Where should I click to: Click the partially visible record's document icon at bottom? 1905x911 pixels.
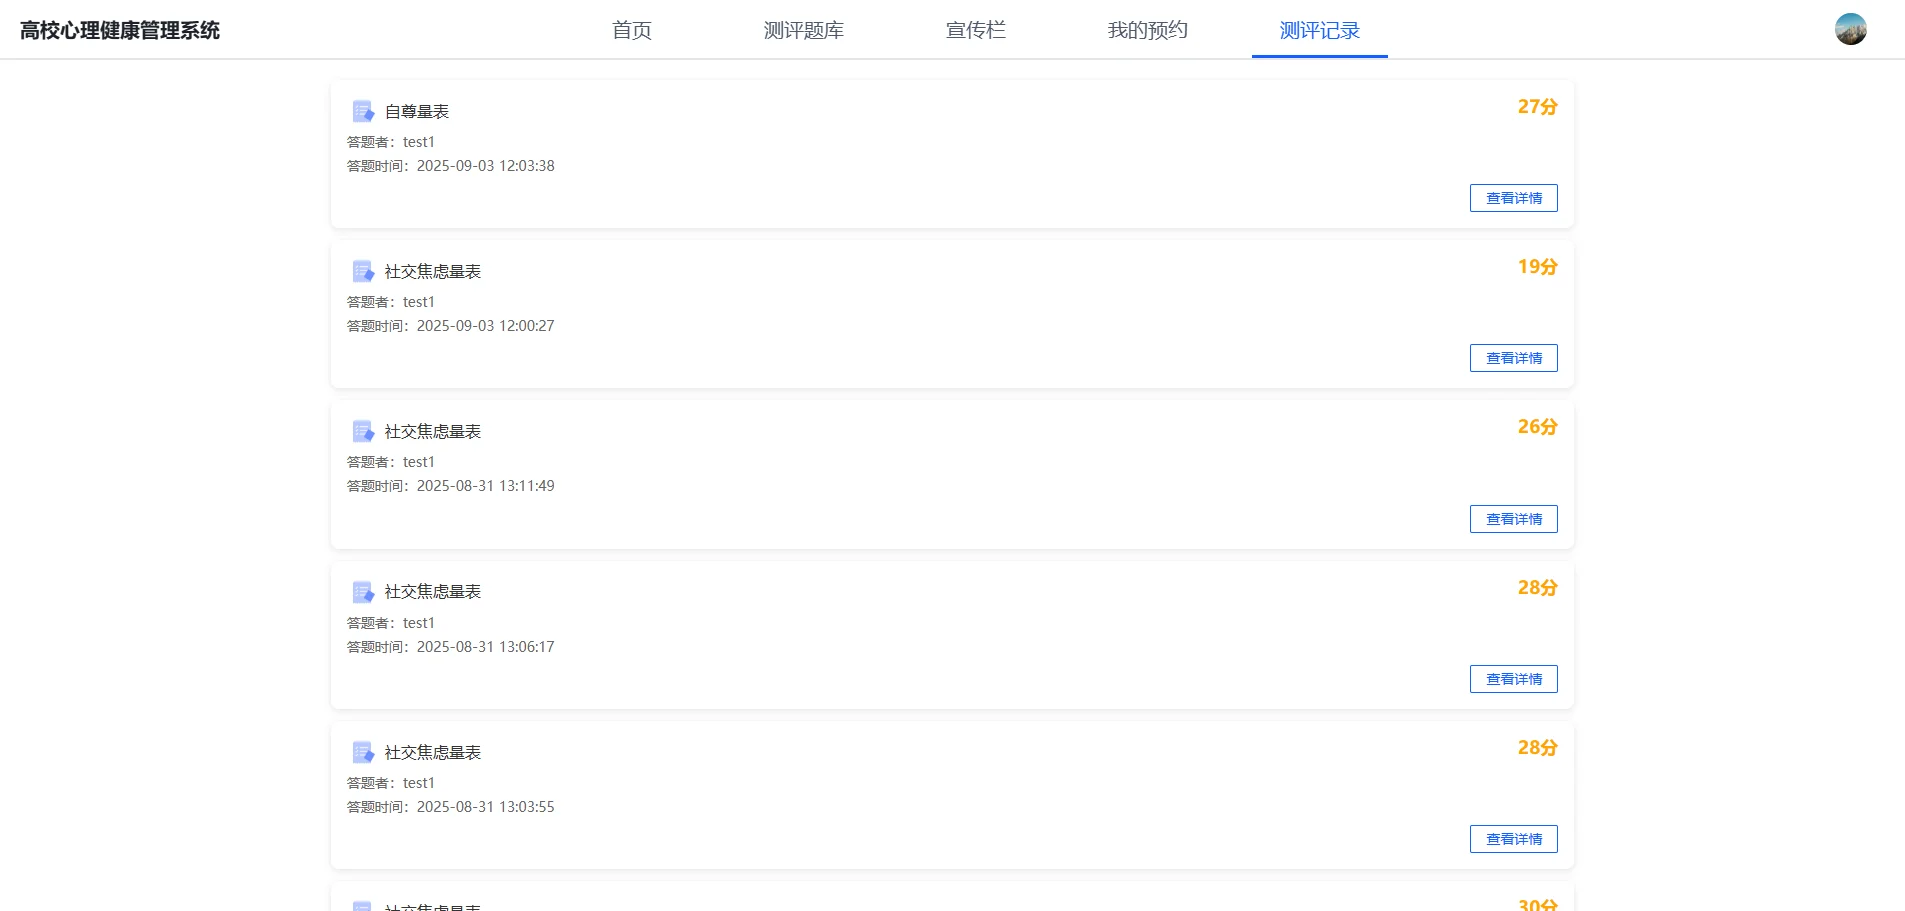pyautogui.click(x=361, y=904)
